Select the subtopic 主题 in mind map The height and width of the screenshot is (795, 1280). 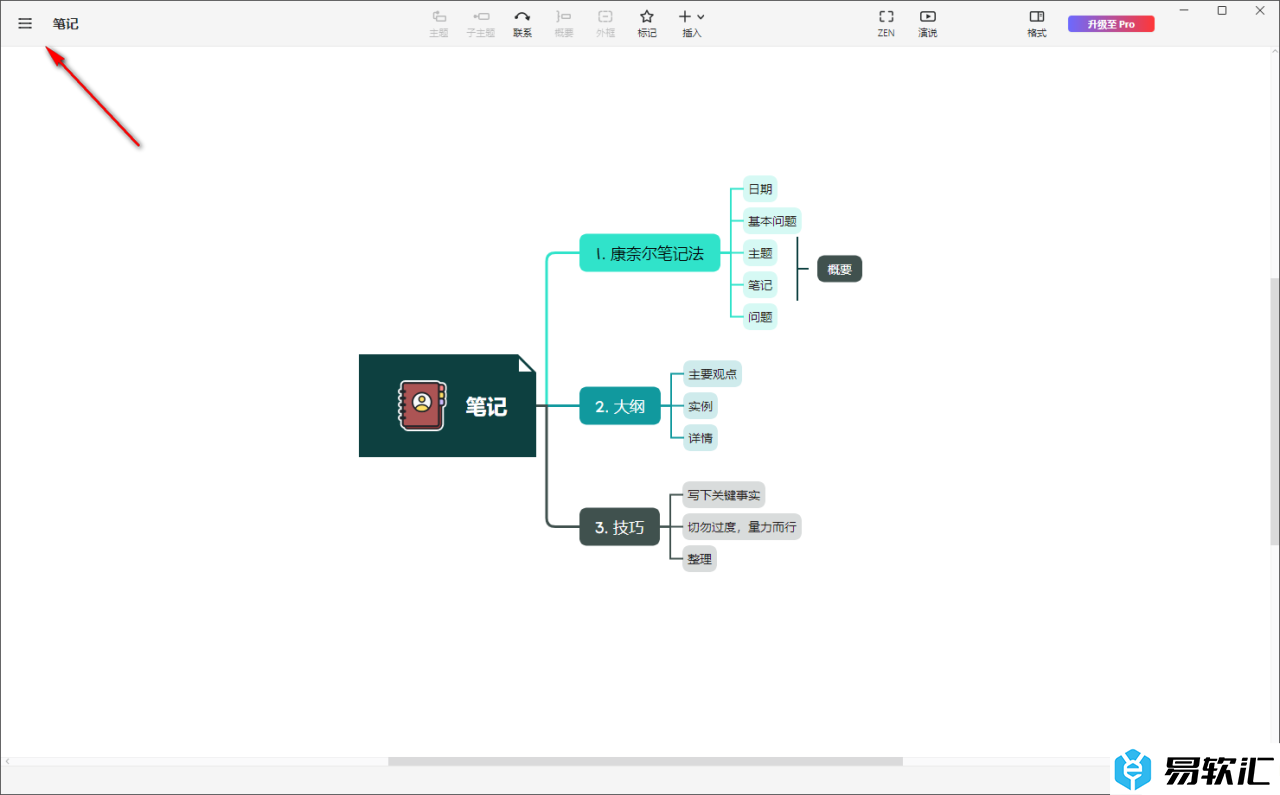tap(760, 253)
